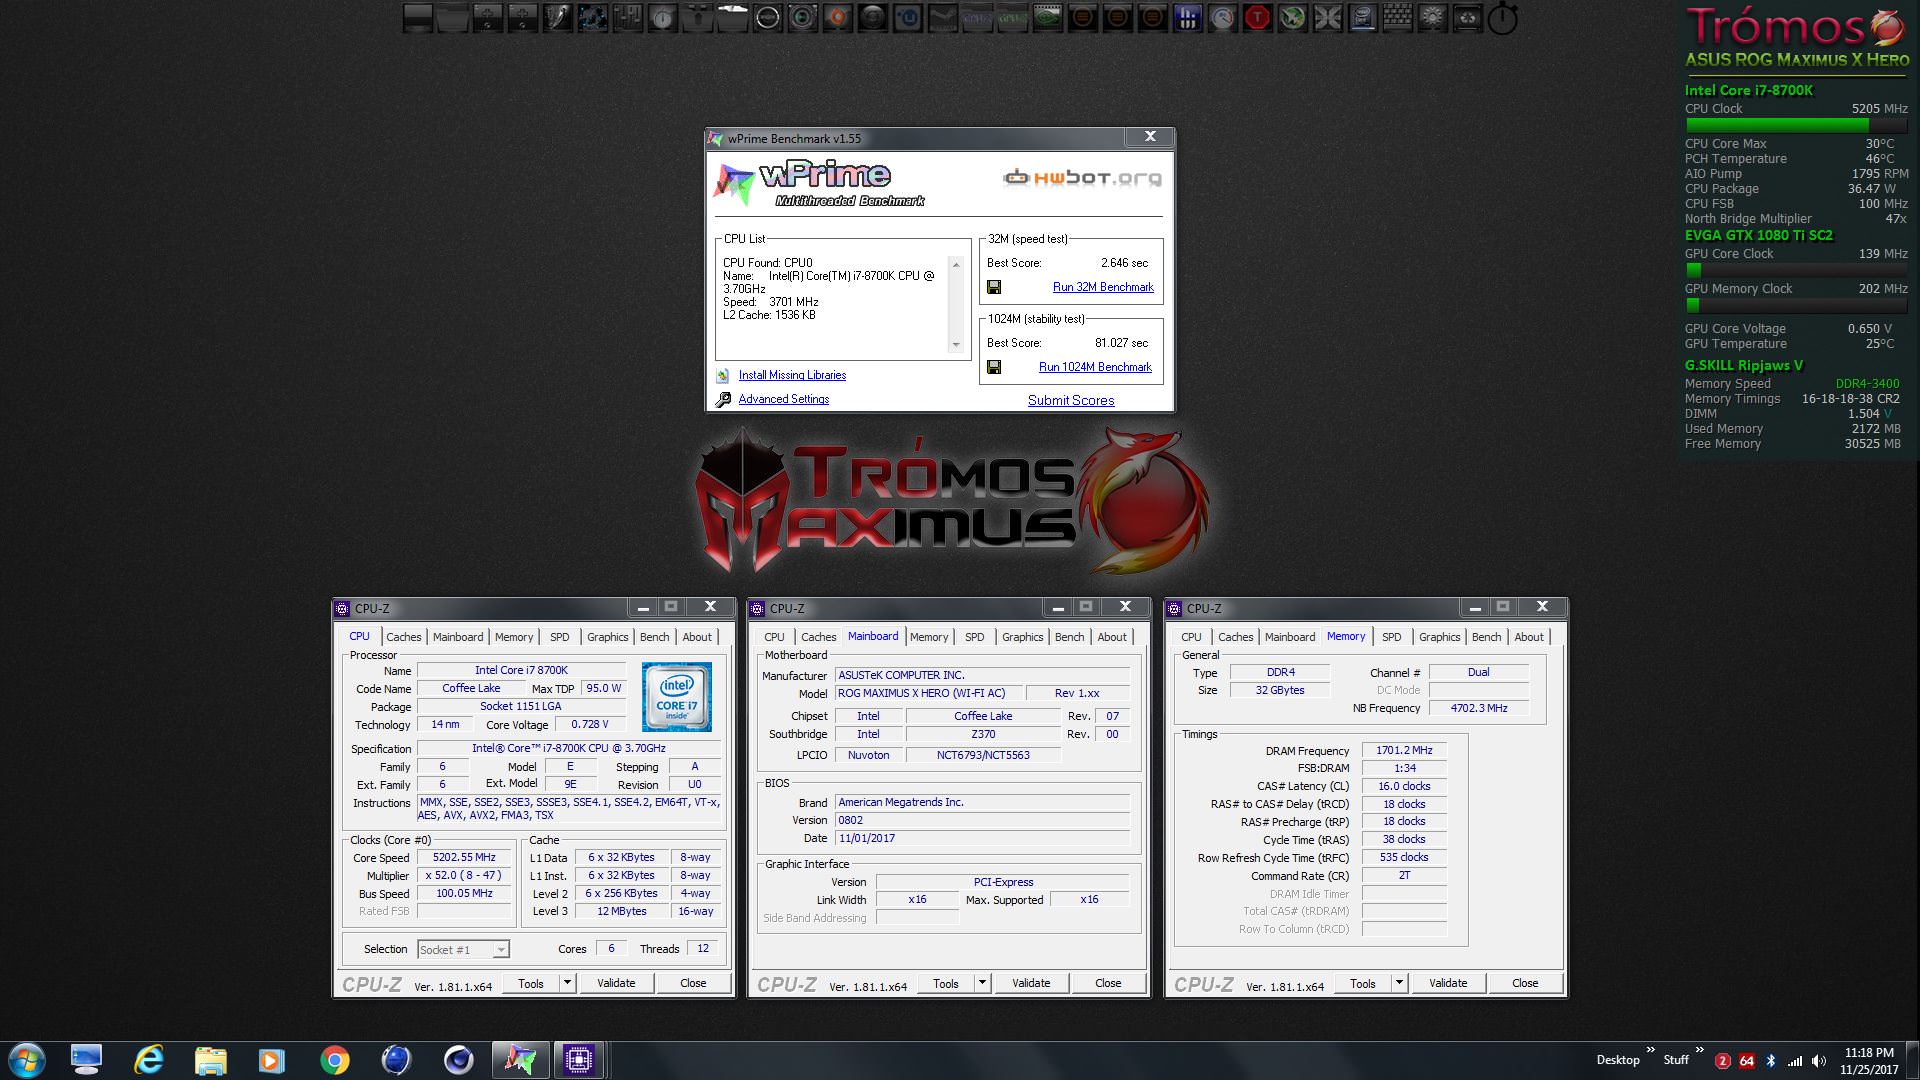Click Tools button in Mainboard CPU-Z window

pos(946,983)
